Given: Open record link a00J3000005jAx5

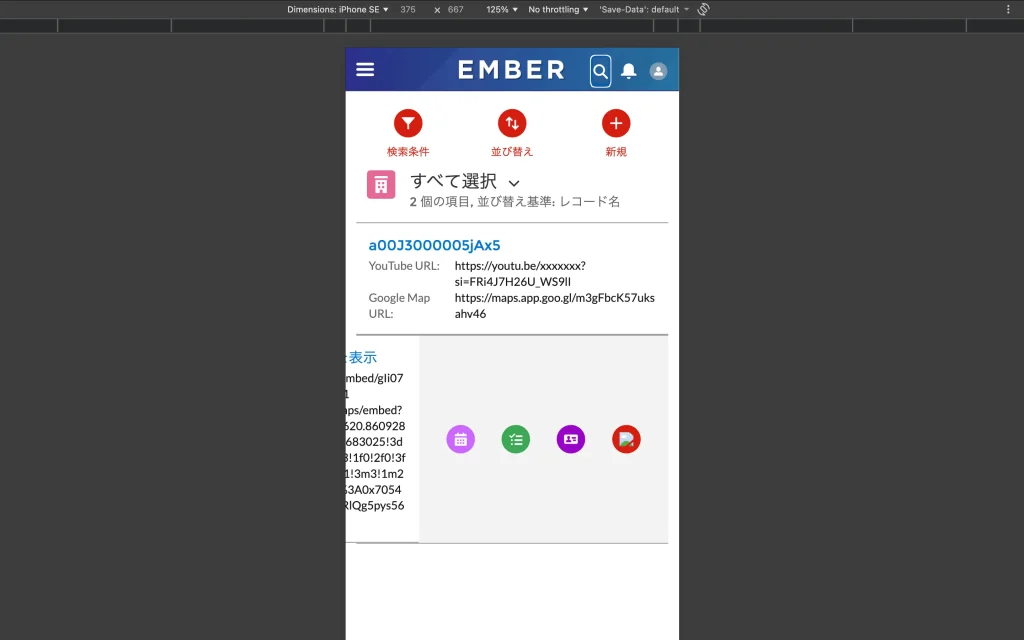Looking at the screenshot, I should [434, 245].
